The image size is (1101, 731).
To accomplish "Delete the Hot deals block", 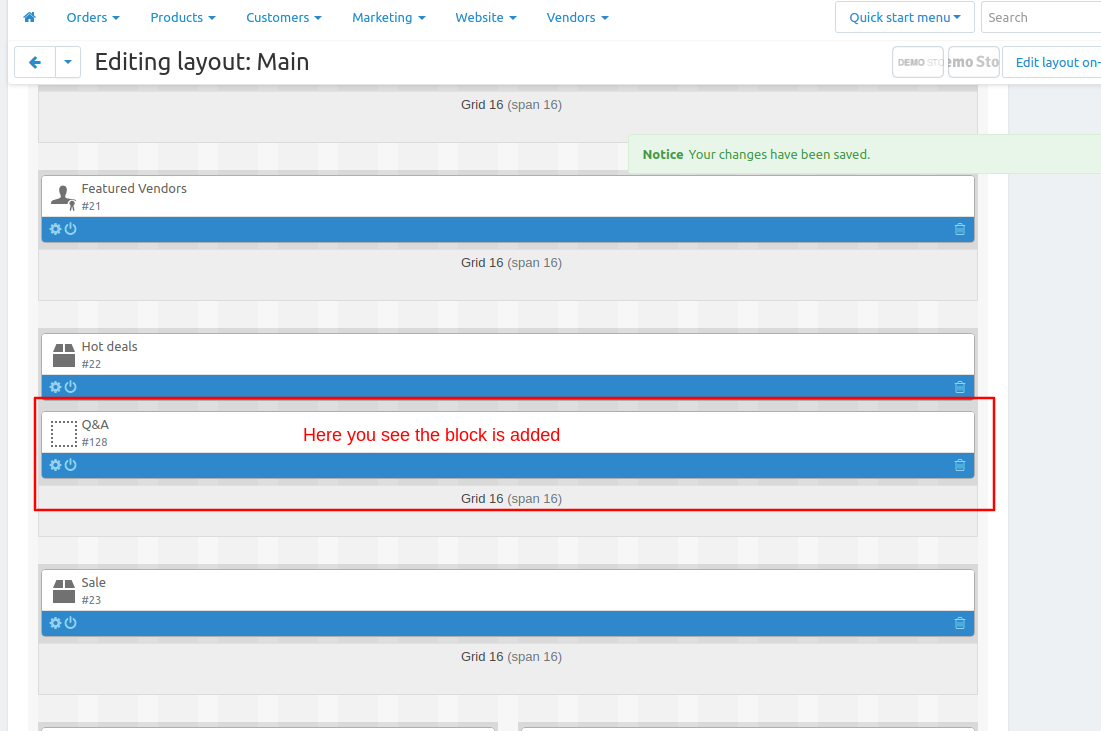I will [960, 387].
